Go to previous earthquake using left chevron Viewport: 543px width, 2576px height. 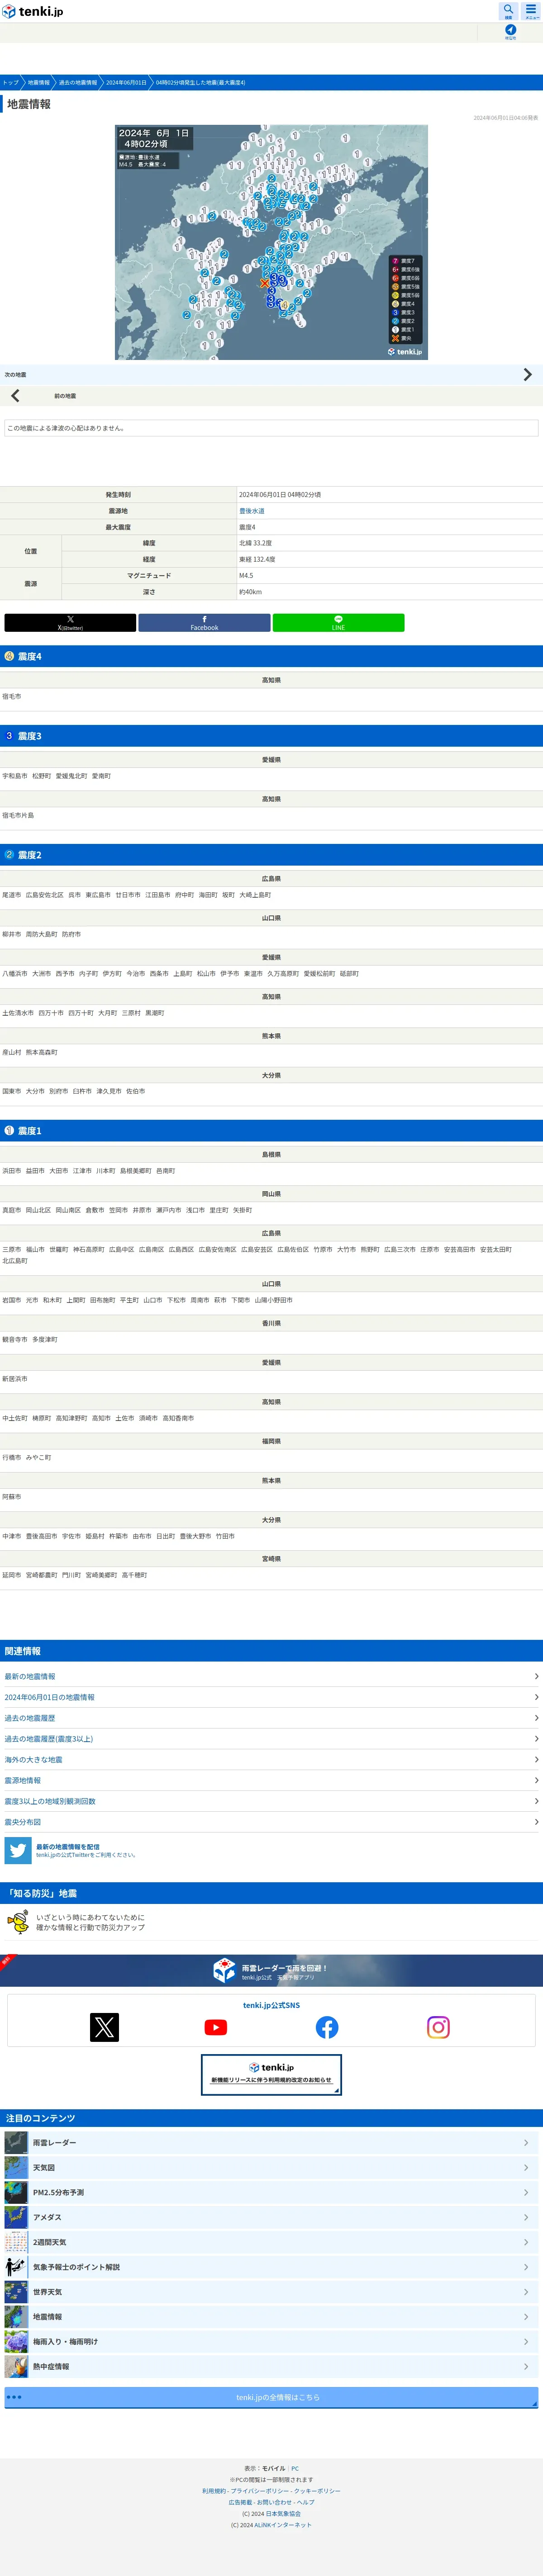(15, 396)
